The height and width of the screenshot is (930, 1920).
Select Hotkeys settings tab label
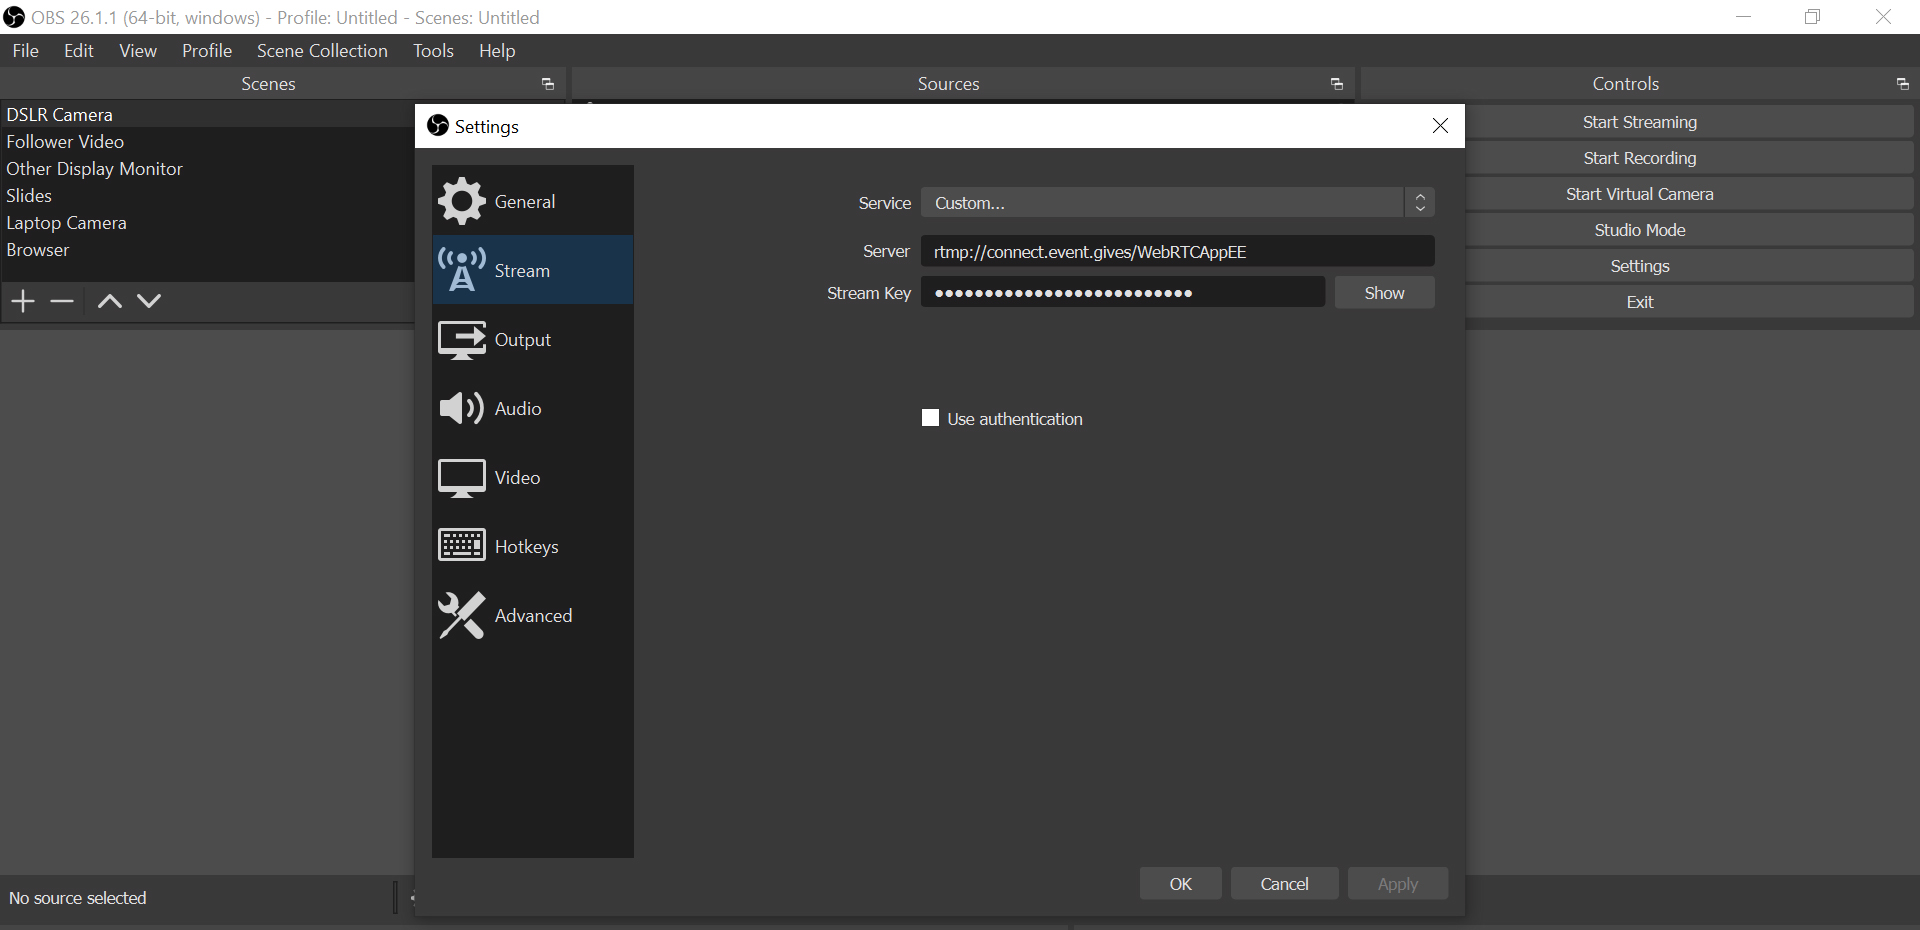(527, 547)
